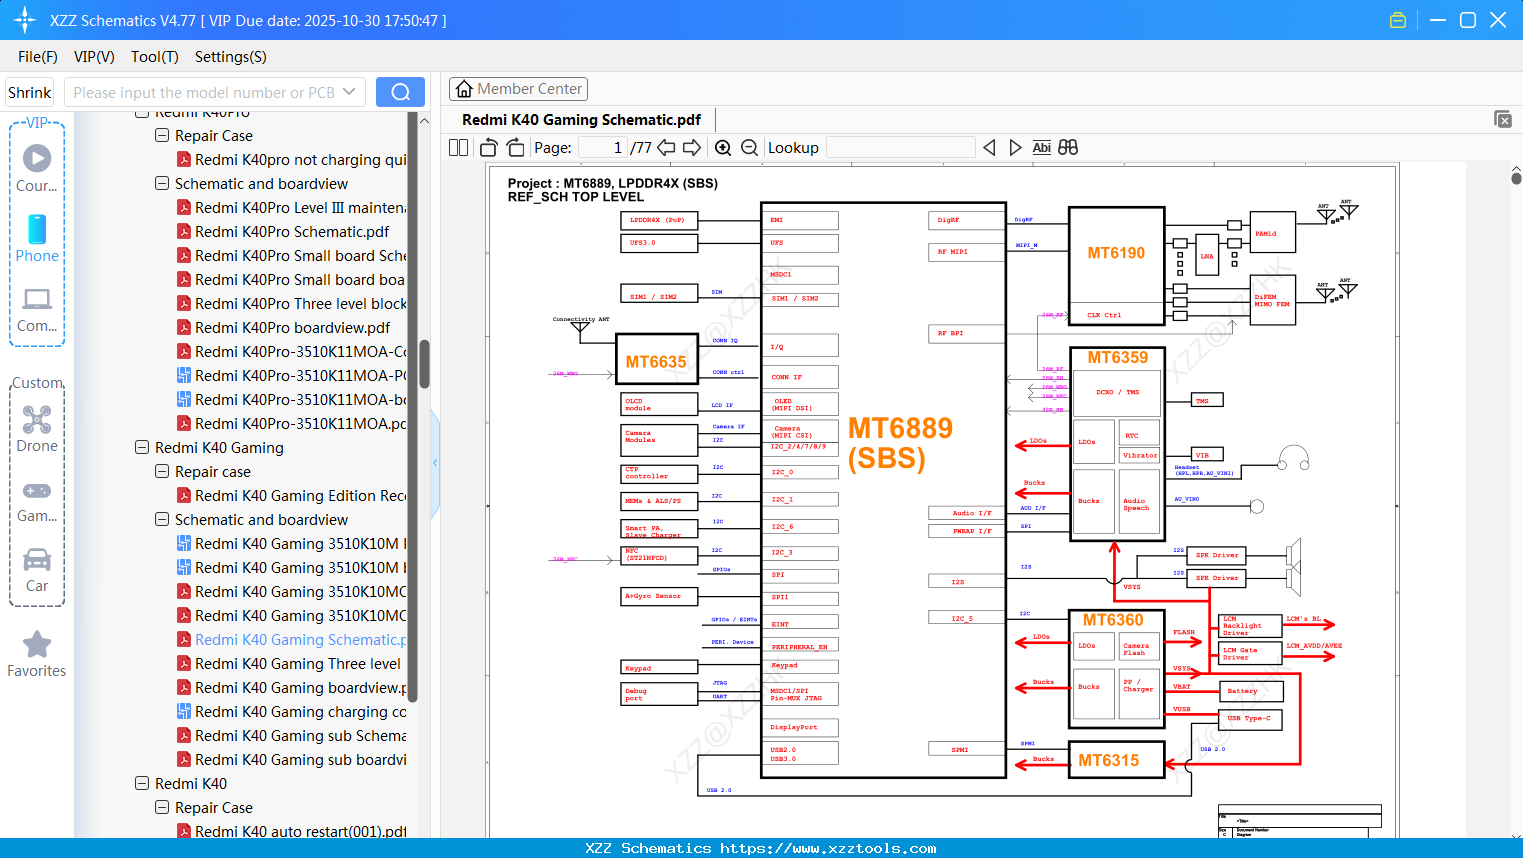Click the Member Center button

[518, 88]
